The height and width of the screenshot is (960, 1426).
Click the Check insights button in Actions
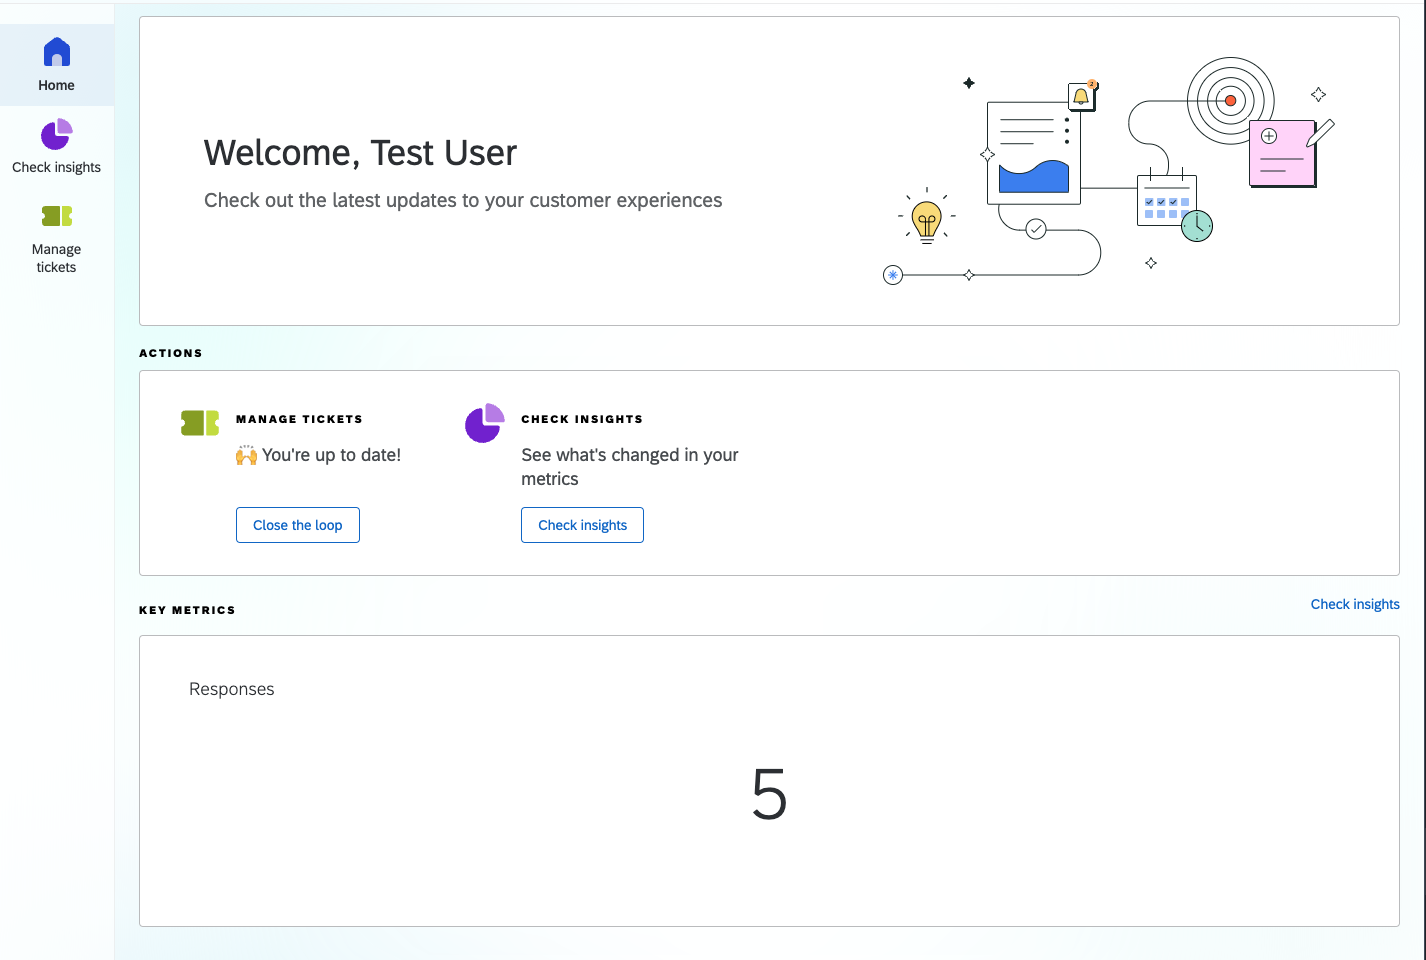[582, 525]
